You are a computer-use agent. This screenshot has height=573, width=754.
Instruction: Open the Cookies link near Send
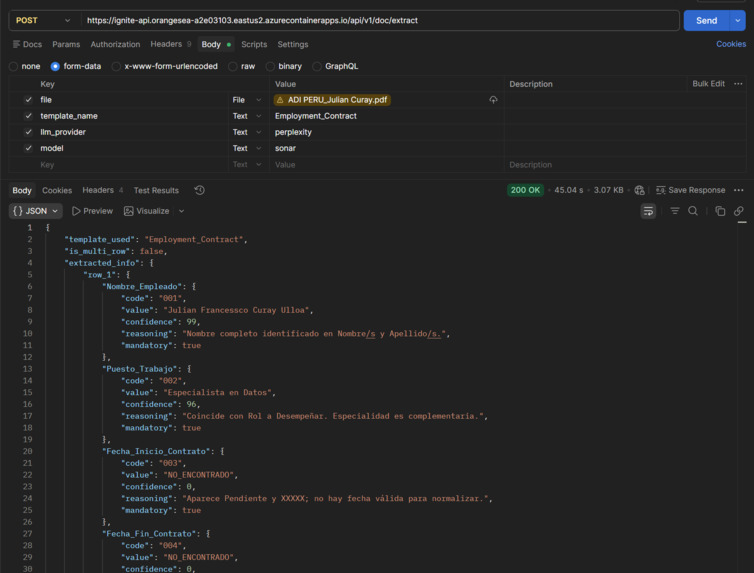pyautogui.click(x=731, y=44)
